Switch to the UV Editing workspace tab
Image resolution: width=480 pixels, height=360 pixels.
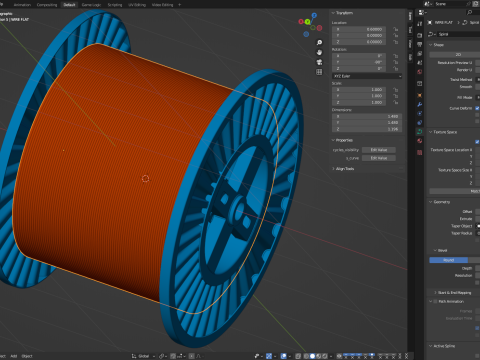click(137, 5)
